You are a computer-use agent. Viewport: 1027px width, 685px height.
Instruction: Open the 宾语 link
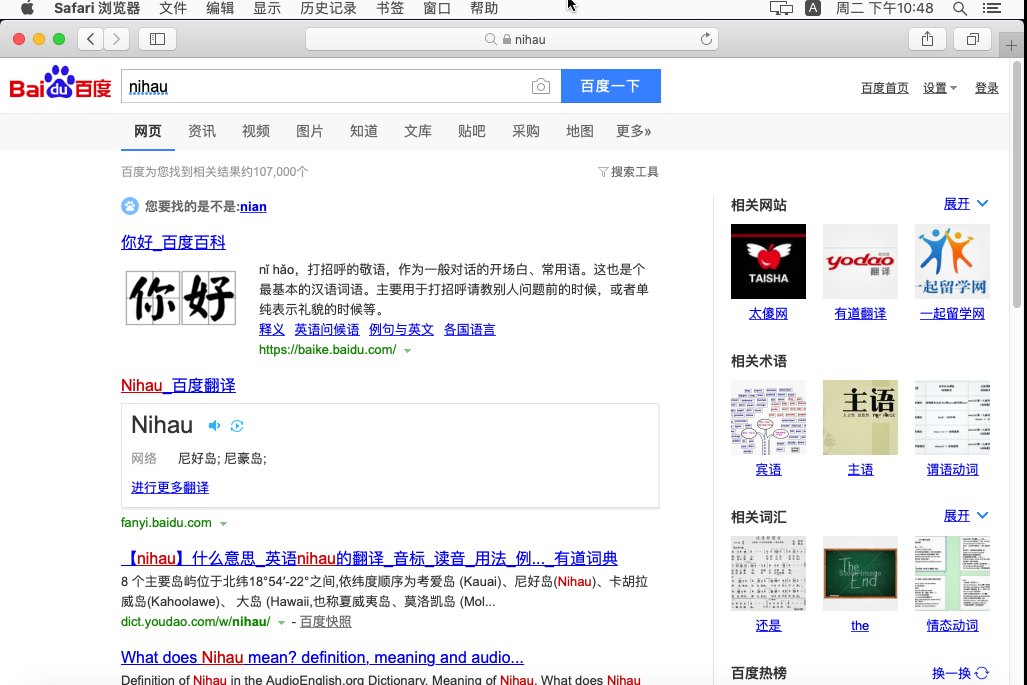click(768, 470)
